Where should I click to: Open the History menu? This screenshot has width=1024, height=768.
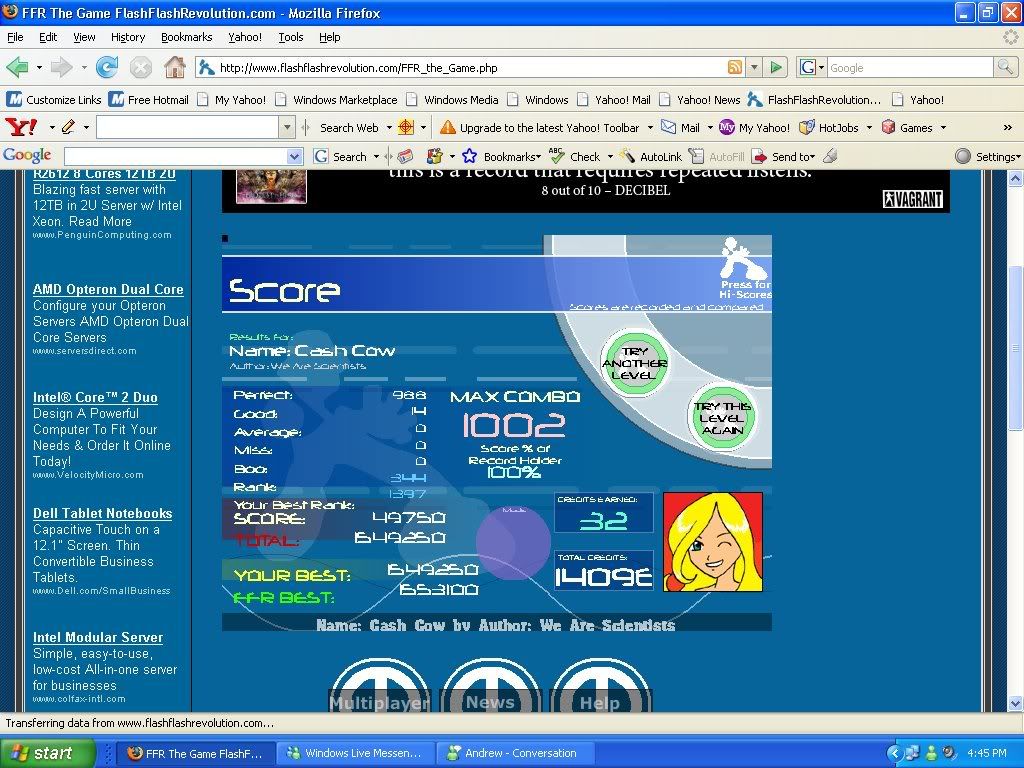pos(128,37)
